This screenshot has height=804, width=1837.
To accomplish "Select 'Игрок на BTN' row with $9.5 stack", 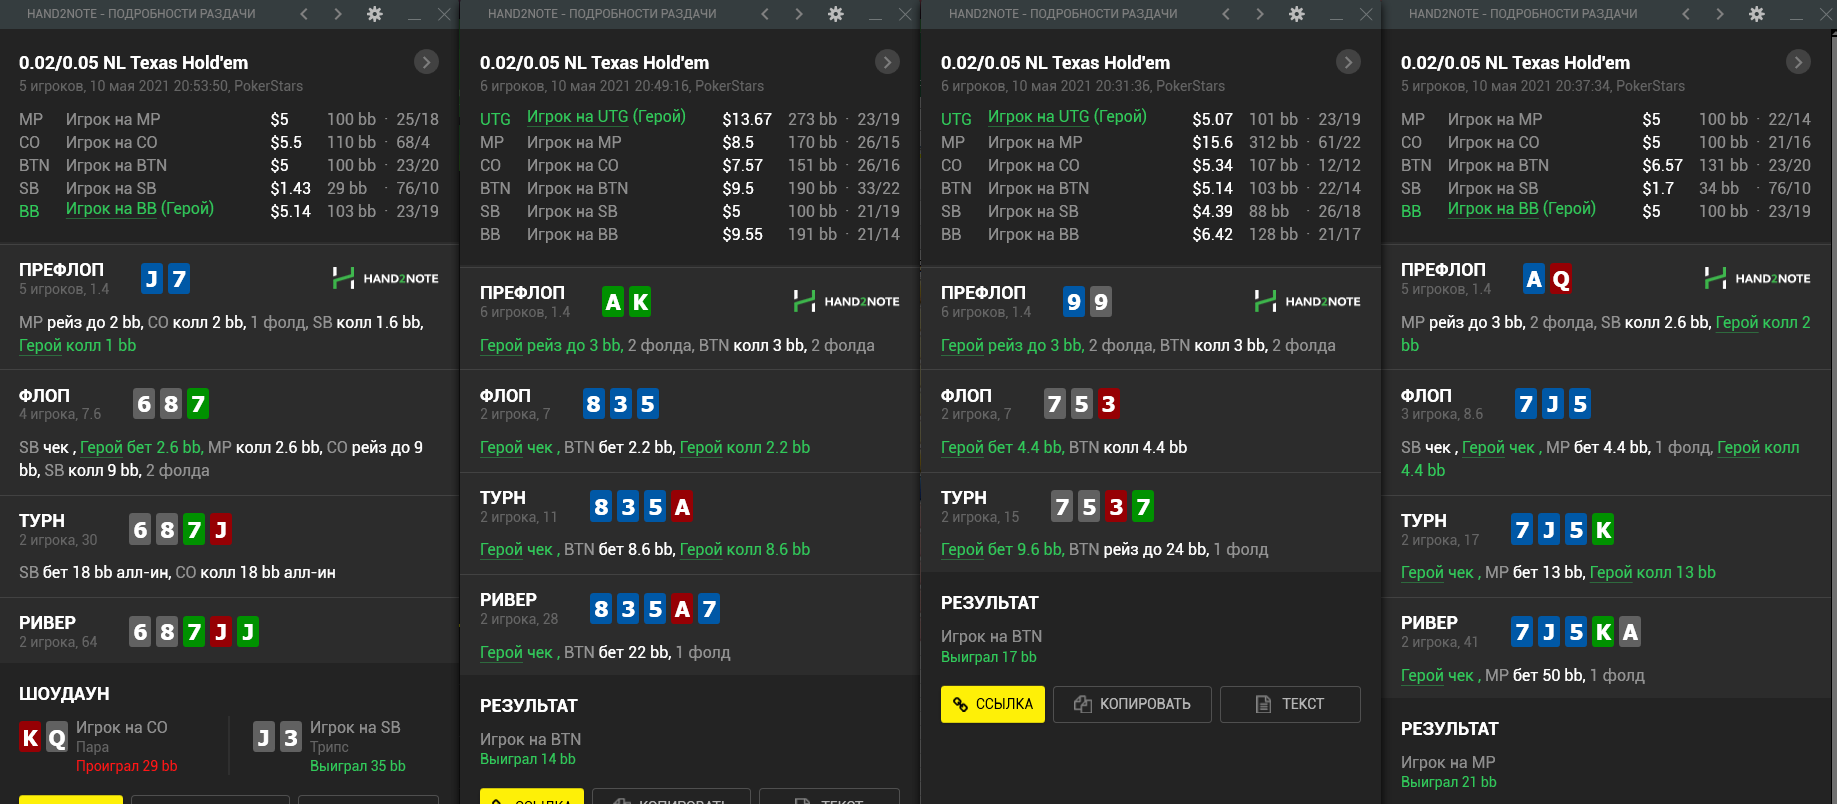I will coord(690,188).
